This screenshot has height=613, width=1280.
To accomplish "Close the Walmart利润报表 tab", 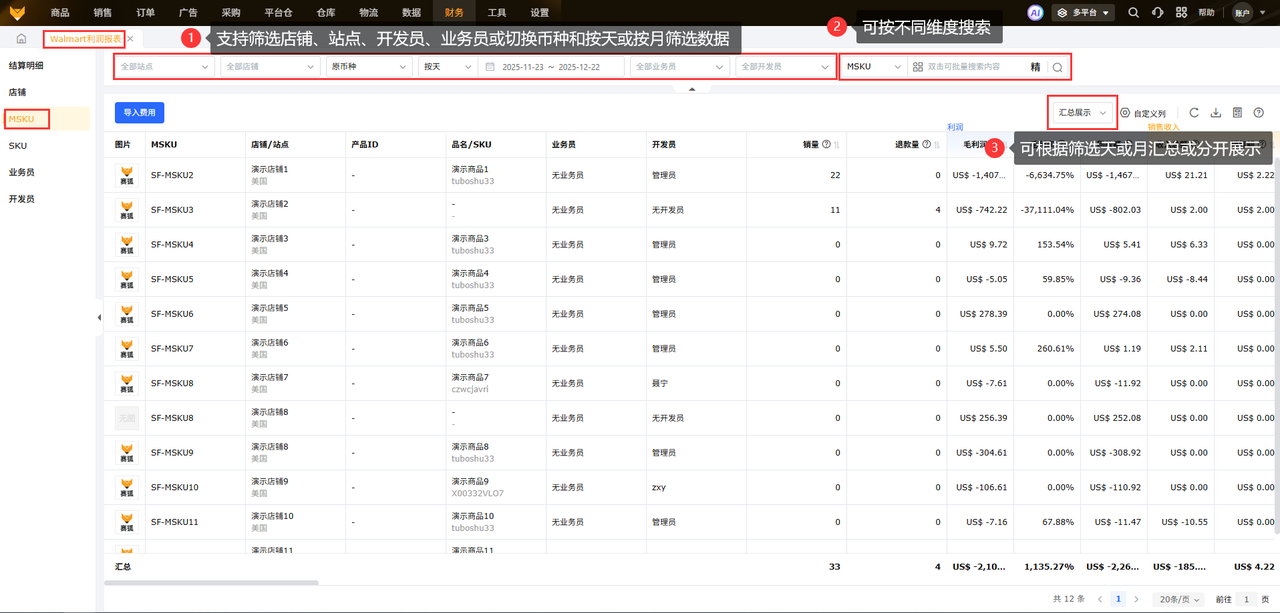I will (x=130, y=39).
